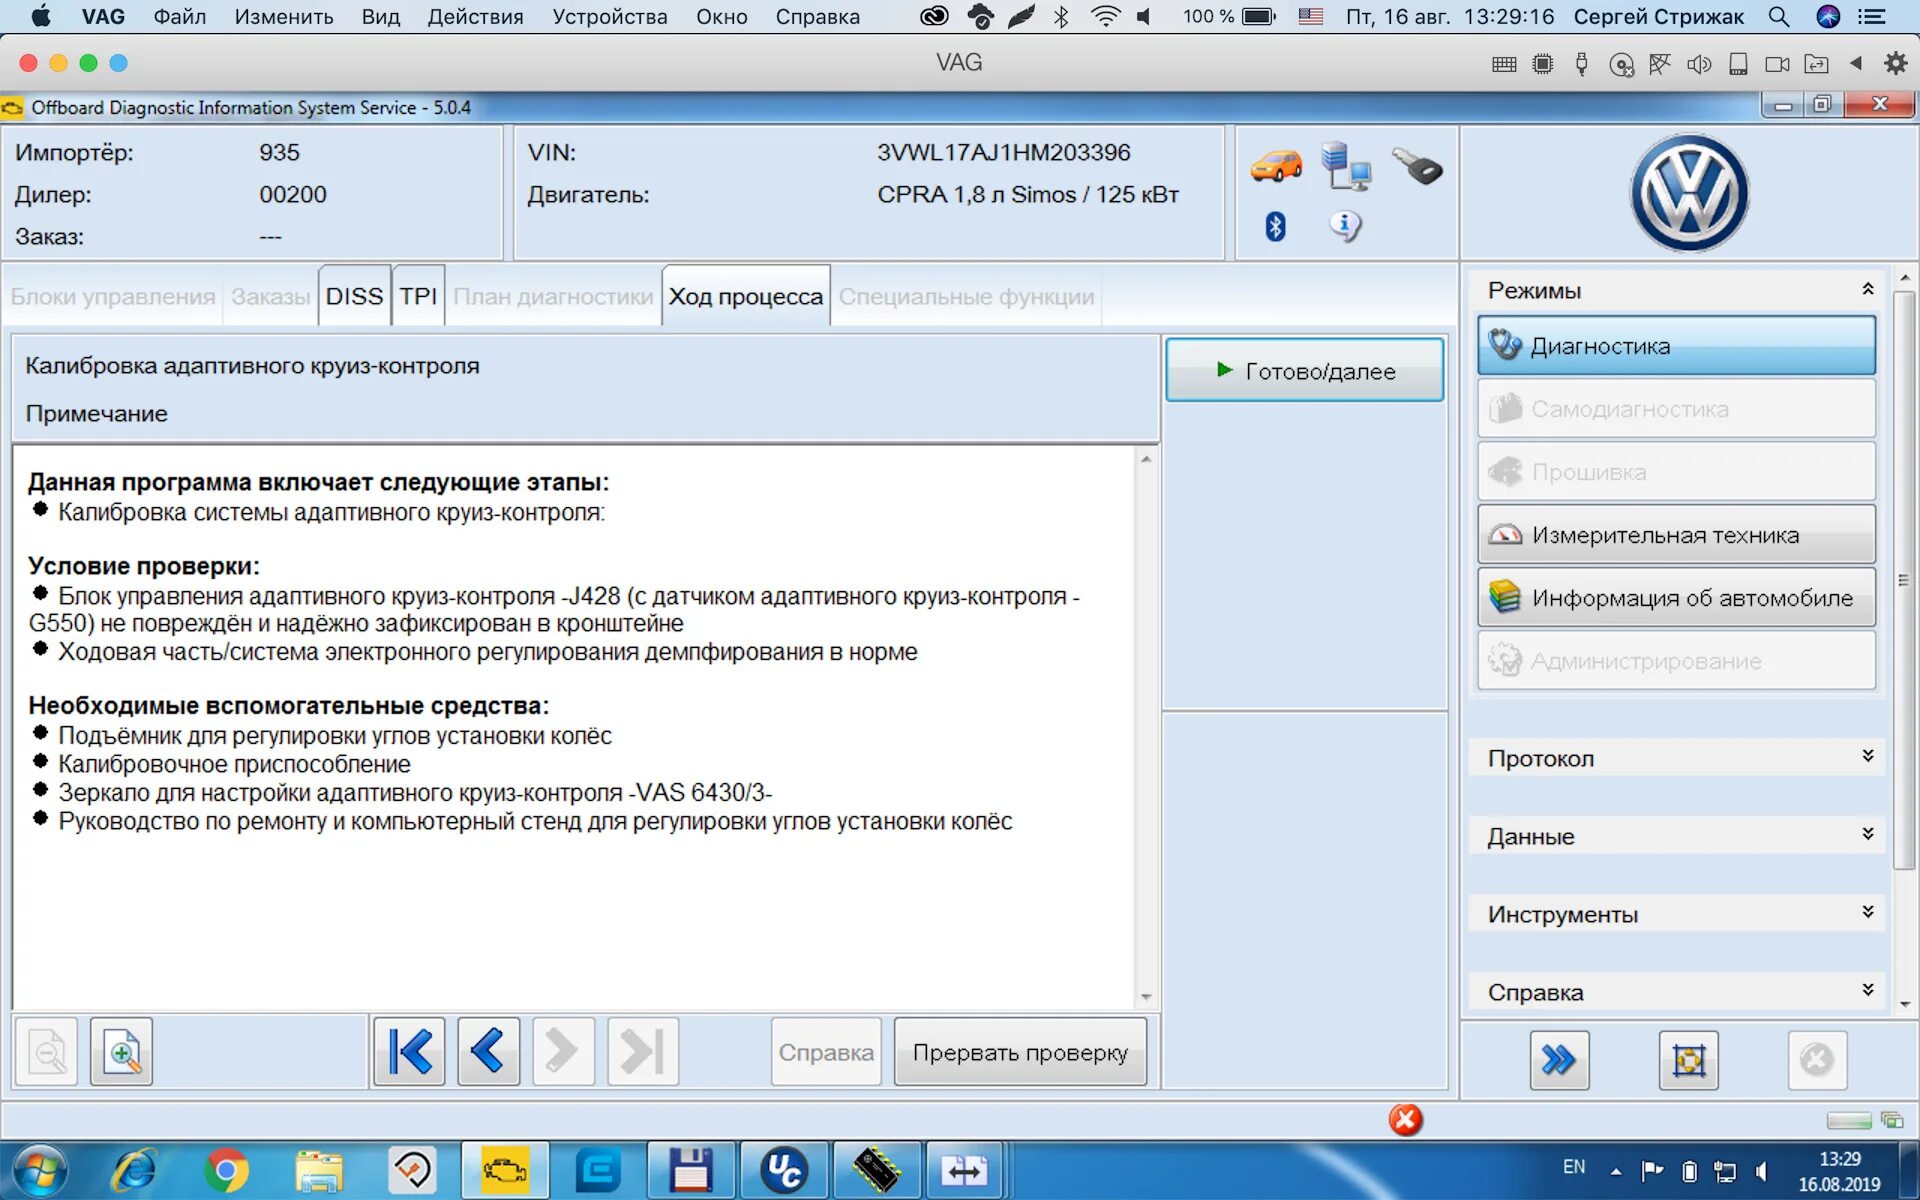1920x1200 pixels.
Task: Click the red error X status icon
Action: point(1405,1120)
